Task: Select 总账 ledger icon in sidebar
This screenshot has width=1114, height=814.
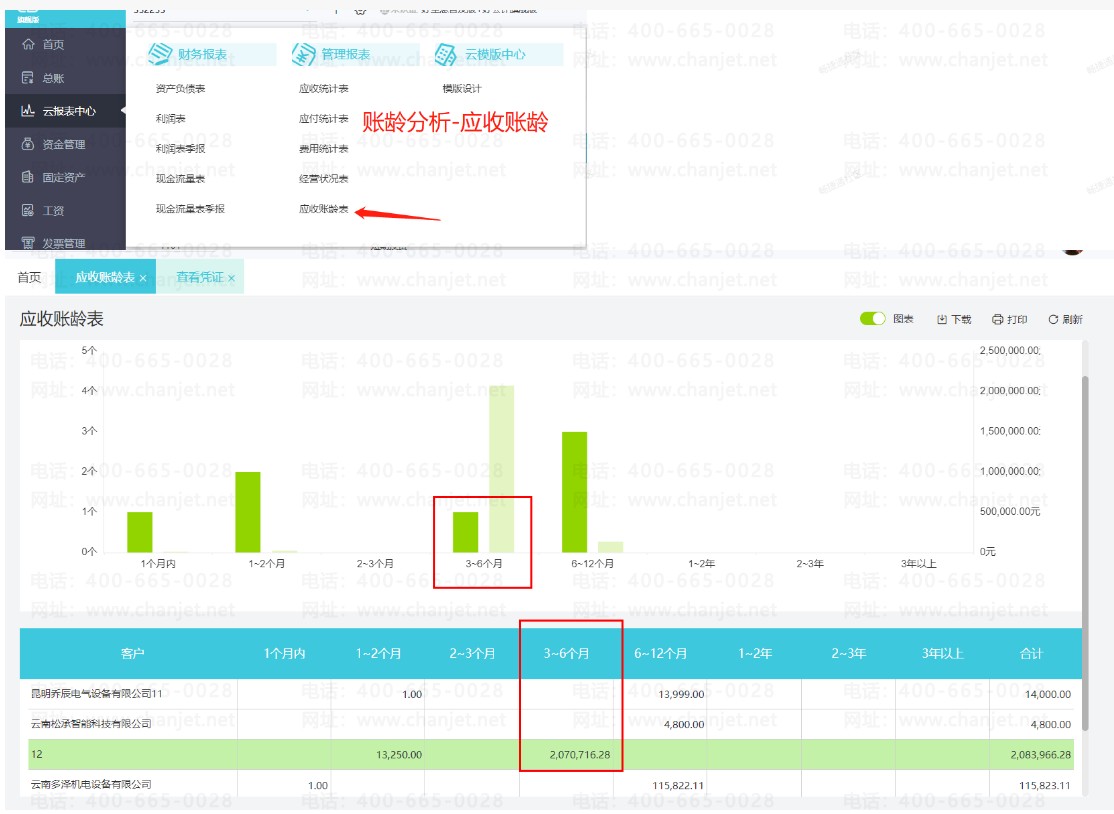Action: click(28, 77)
